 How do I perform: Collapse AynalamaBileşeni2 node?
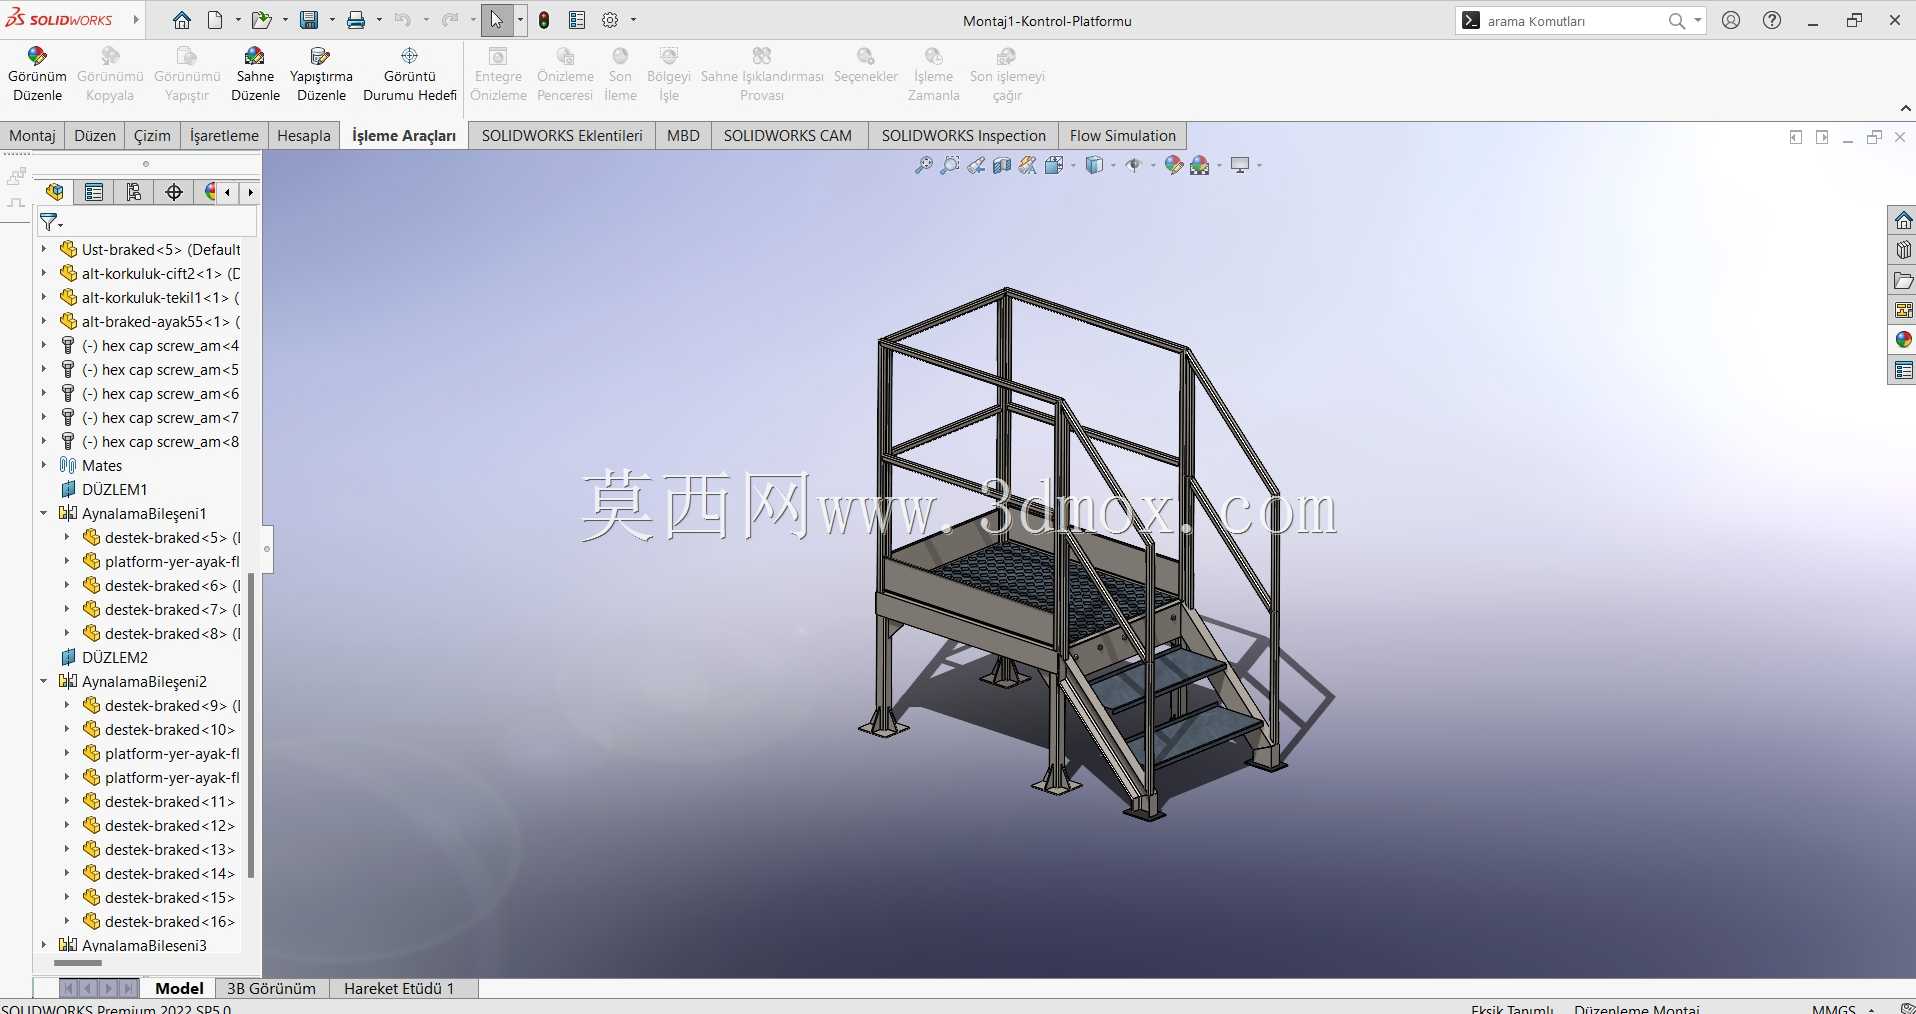click(x=44, y=681)
